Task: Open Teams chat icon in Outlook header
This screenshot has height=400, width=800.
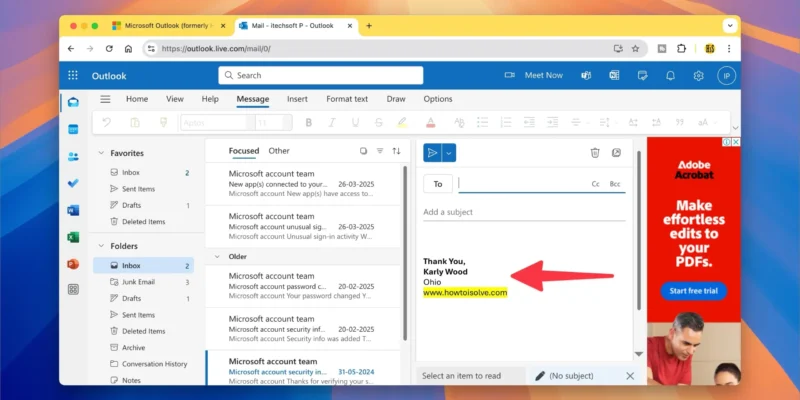Action: click(x=586, y=76)
